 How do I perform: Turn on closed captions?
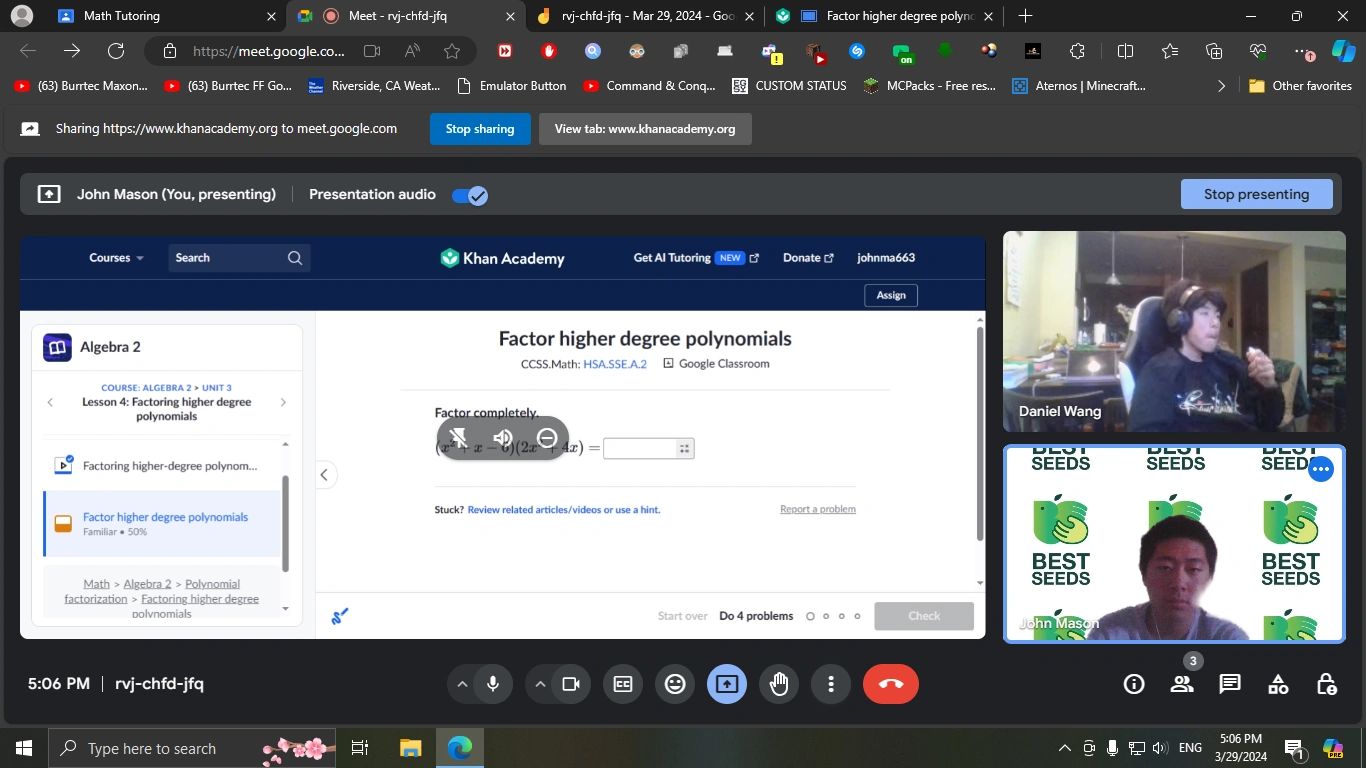pos(623,684)
